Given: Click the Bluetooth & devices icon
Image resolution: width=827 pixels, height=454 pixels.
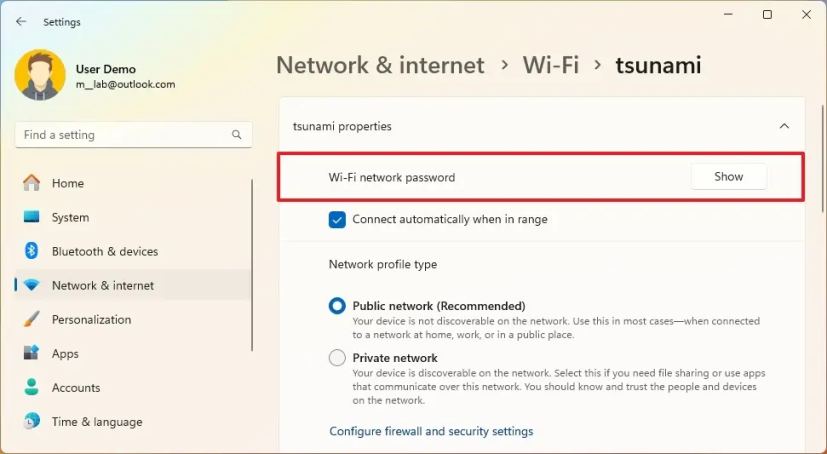Looking at the screenshot, I should 32,251.
